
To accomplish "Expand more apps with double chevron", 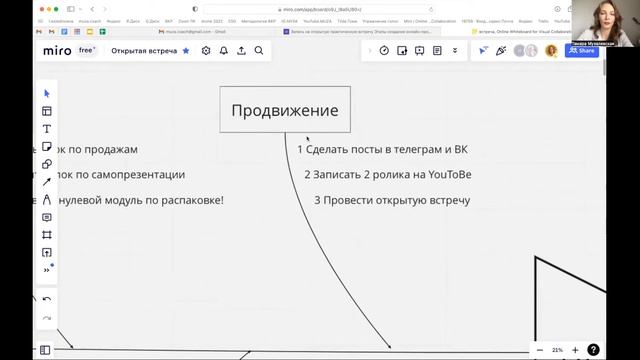I will [455, 51].
